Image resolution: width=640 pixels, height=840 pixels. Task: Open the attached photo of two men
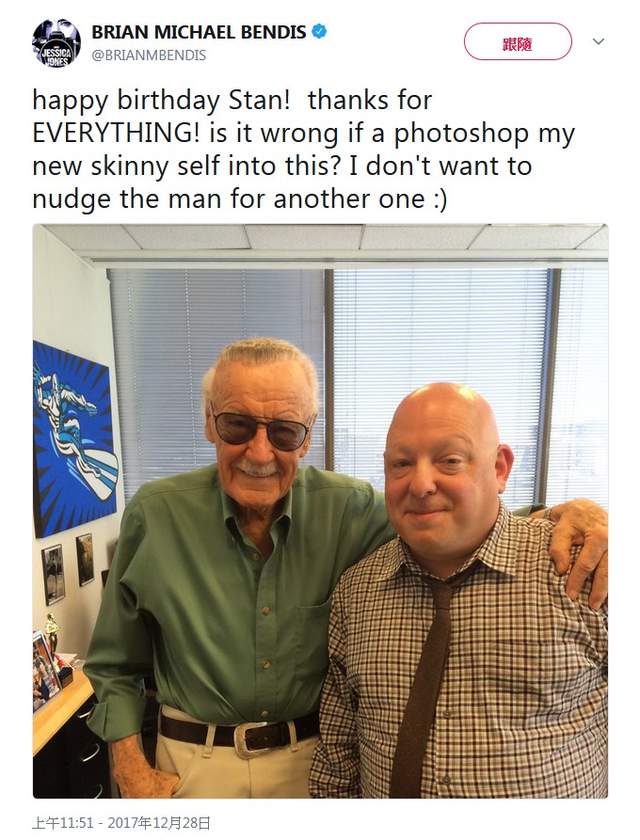[320, 511]
